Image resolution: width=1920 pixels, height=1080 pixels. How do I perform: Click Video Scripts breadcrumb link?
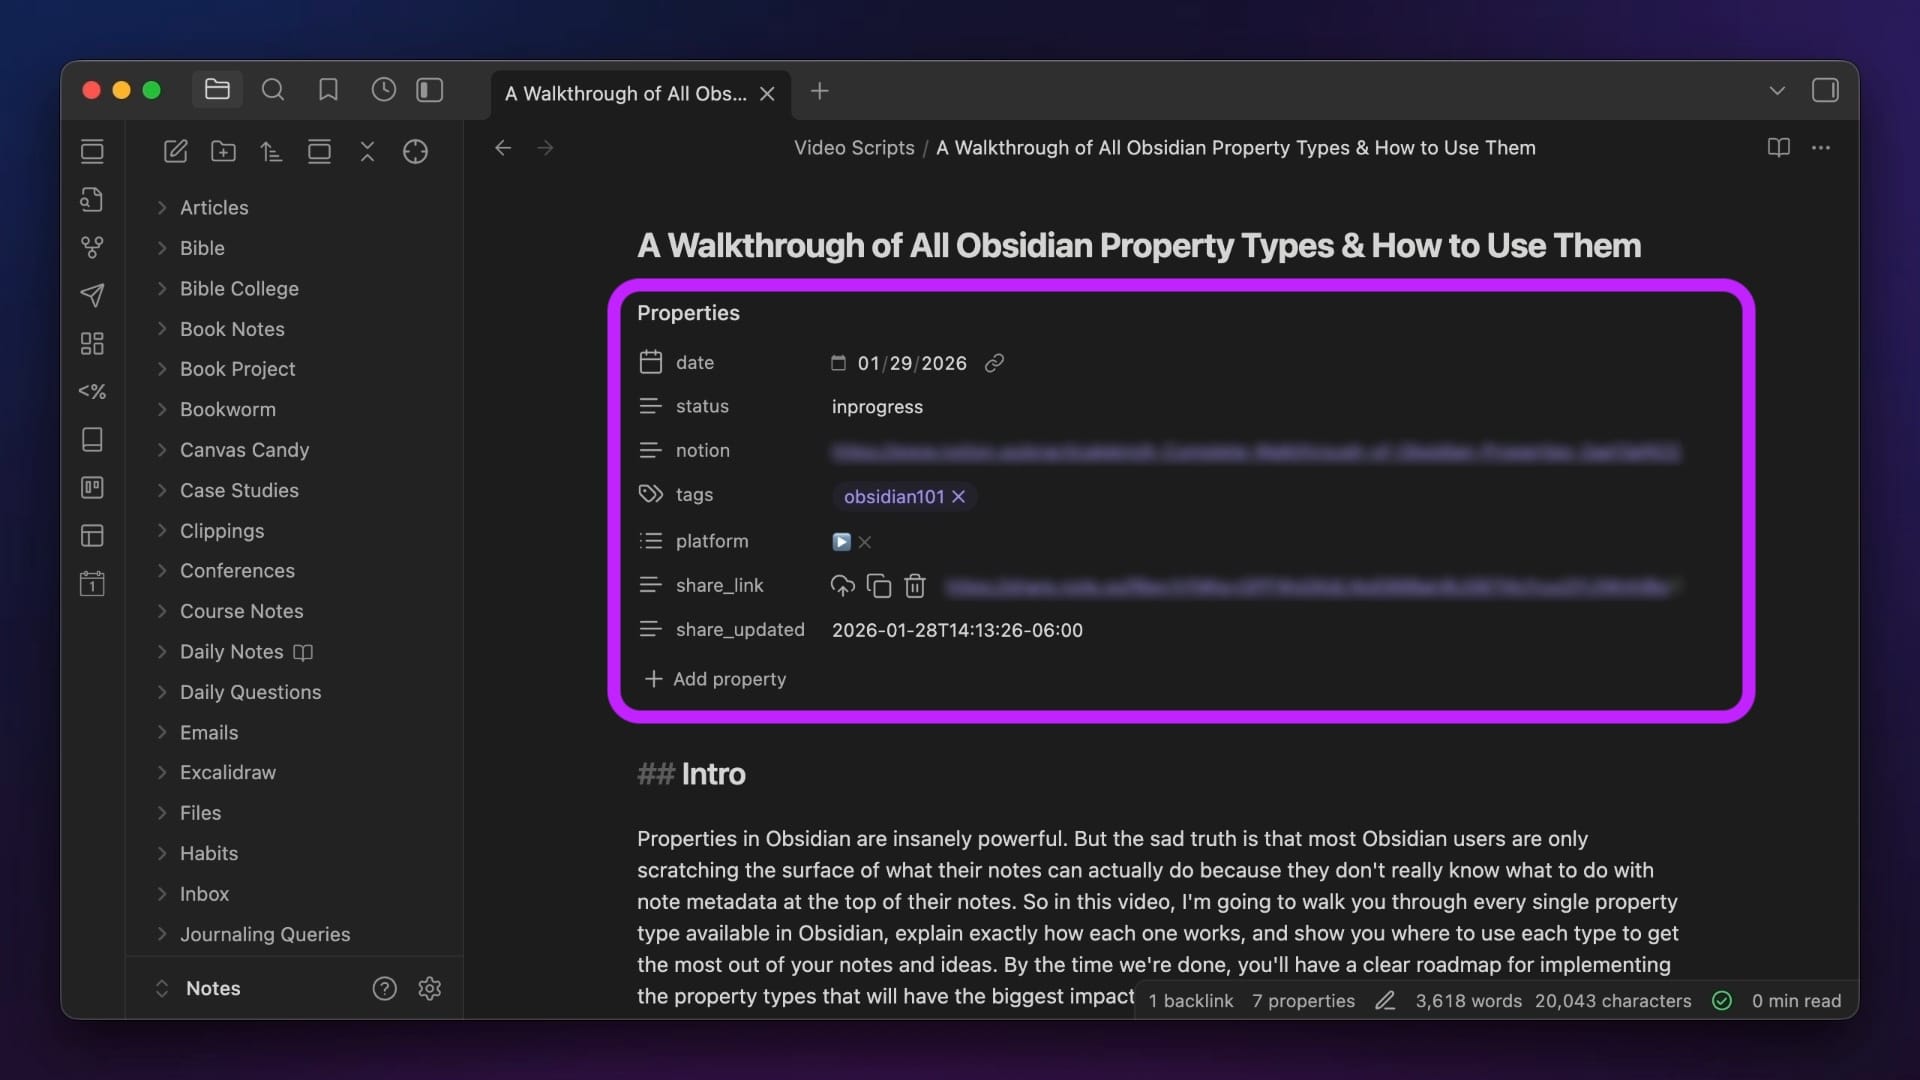(853, 148)
